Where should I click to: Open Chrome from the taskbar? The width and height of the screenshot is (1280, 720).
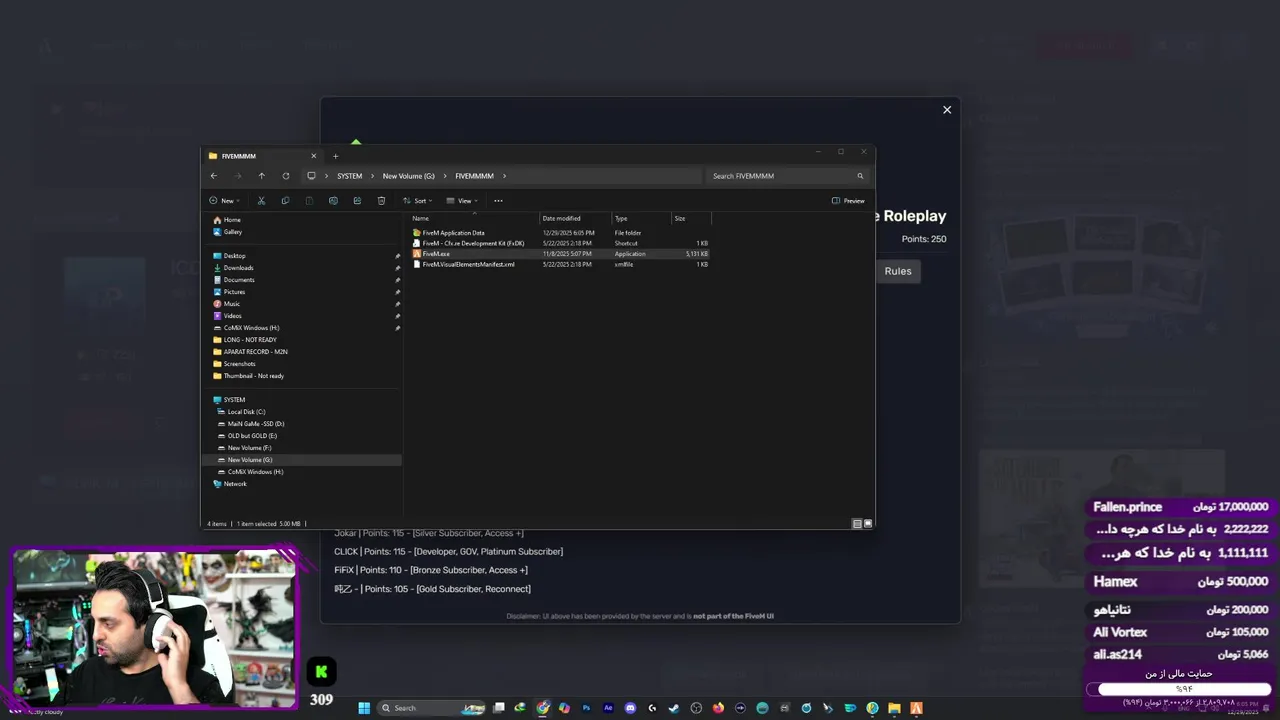tap(543, 708)
